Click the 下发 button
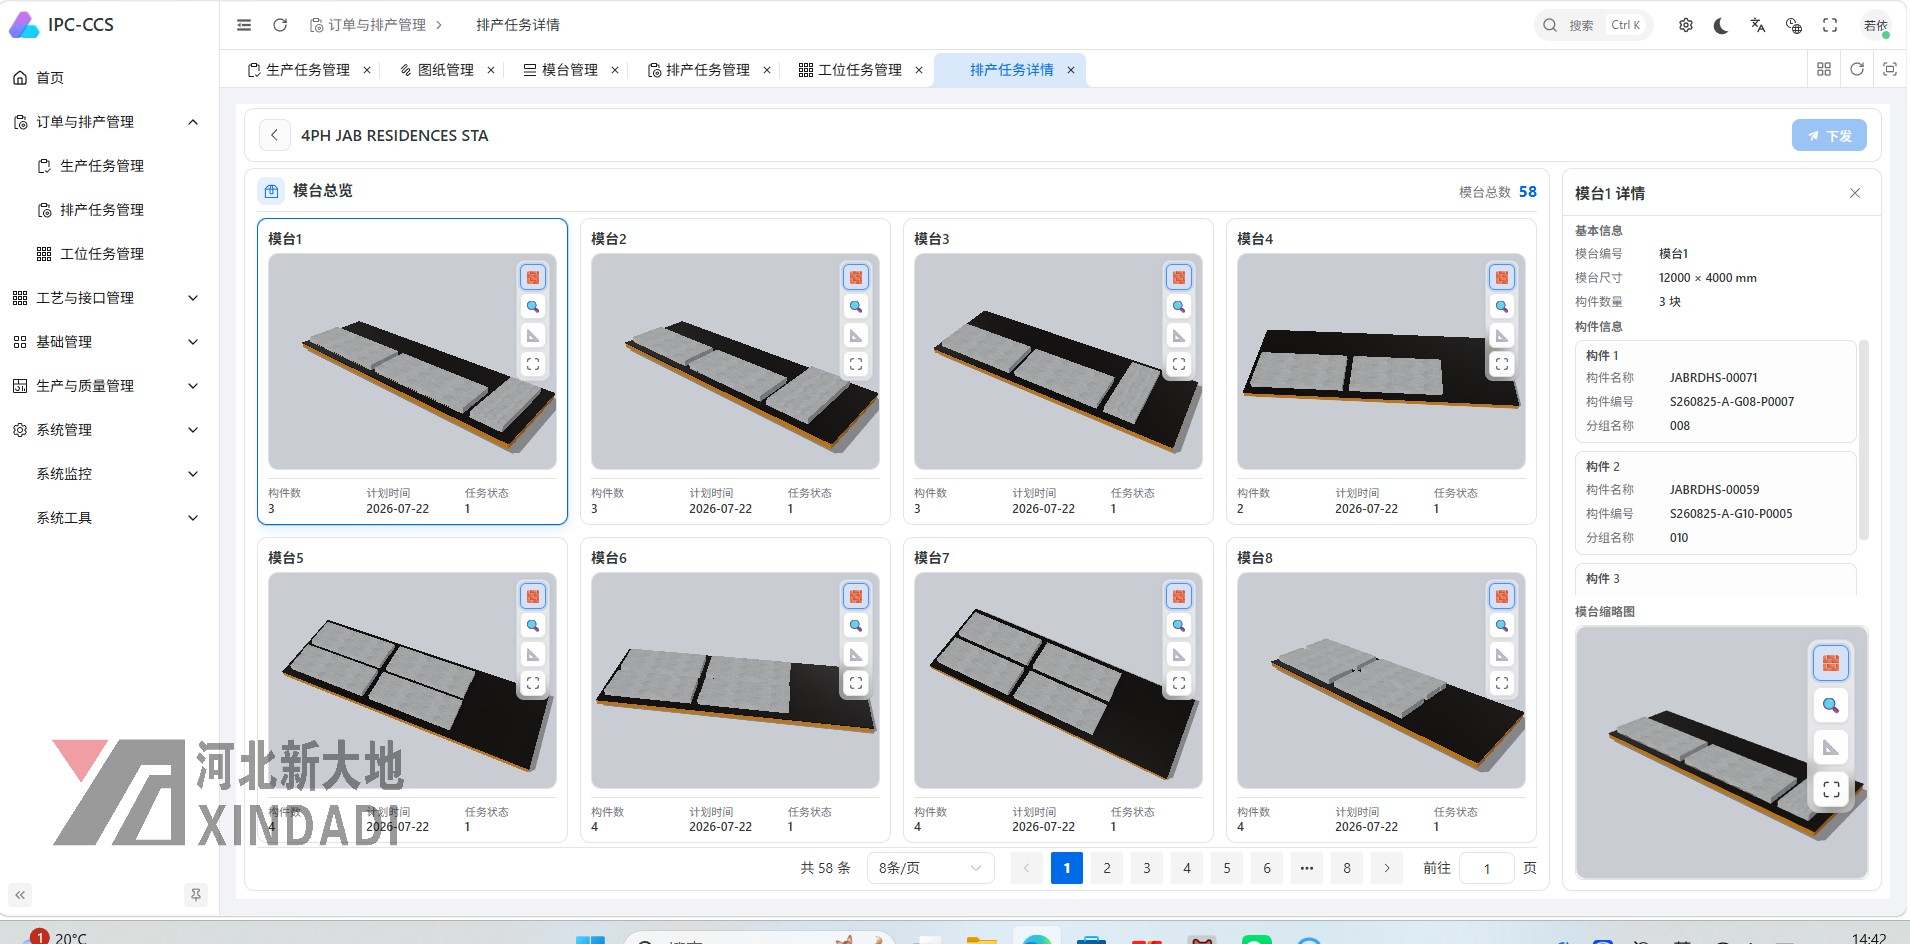 [1829, 136]
